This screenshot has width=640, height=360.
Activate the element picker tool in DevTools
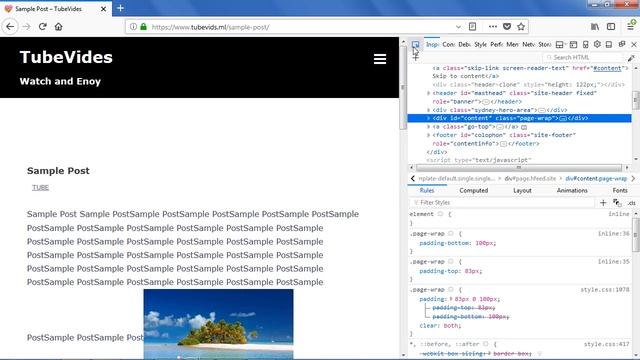click(416, 44)
